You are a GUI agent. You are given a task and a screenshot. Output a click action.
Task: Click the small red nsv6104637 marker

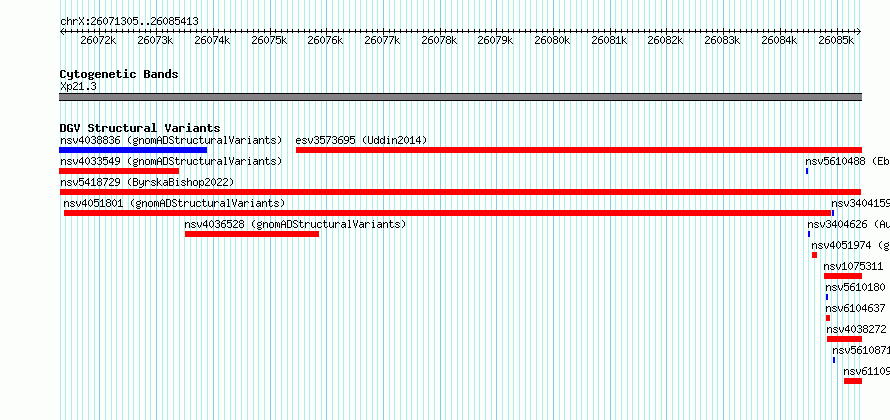(828, 318)
